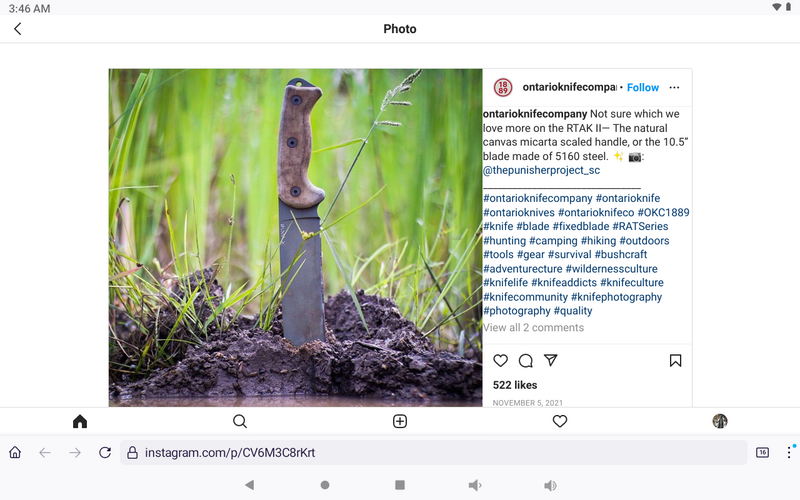
Task: Open @thepunisherproject_sc mention
Action: [541, 170]
